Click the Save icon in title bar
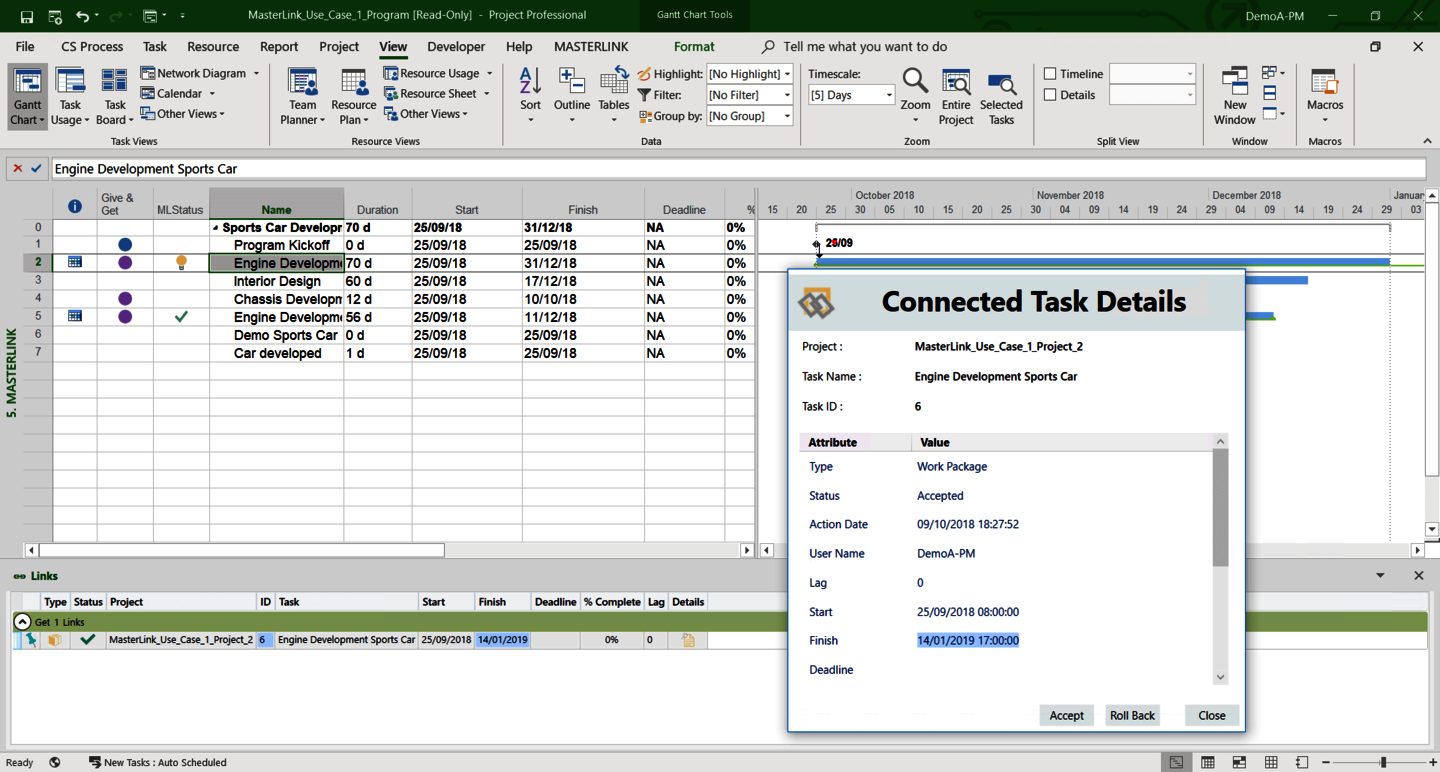The width and height of the screenshot is (1440, 772). pos(26,16)
